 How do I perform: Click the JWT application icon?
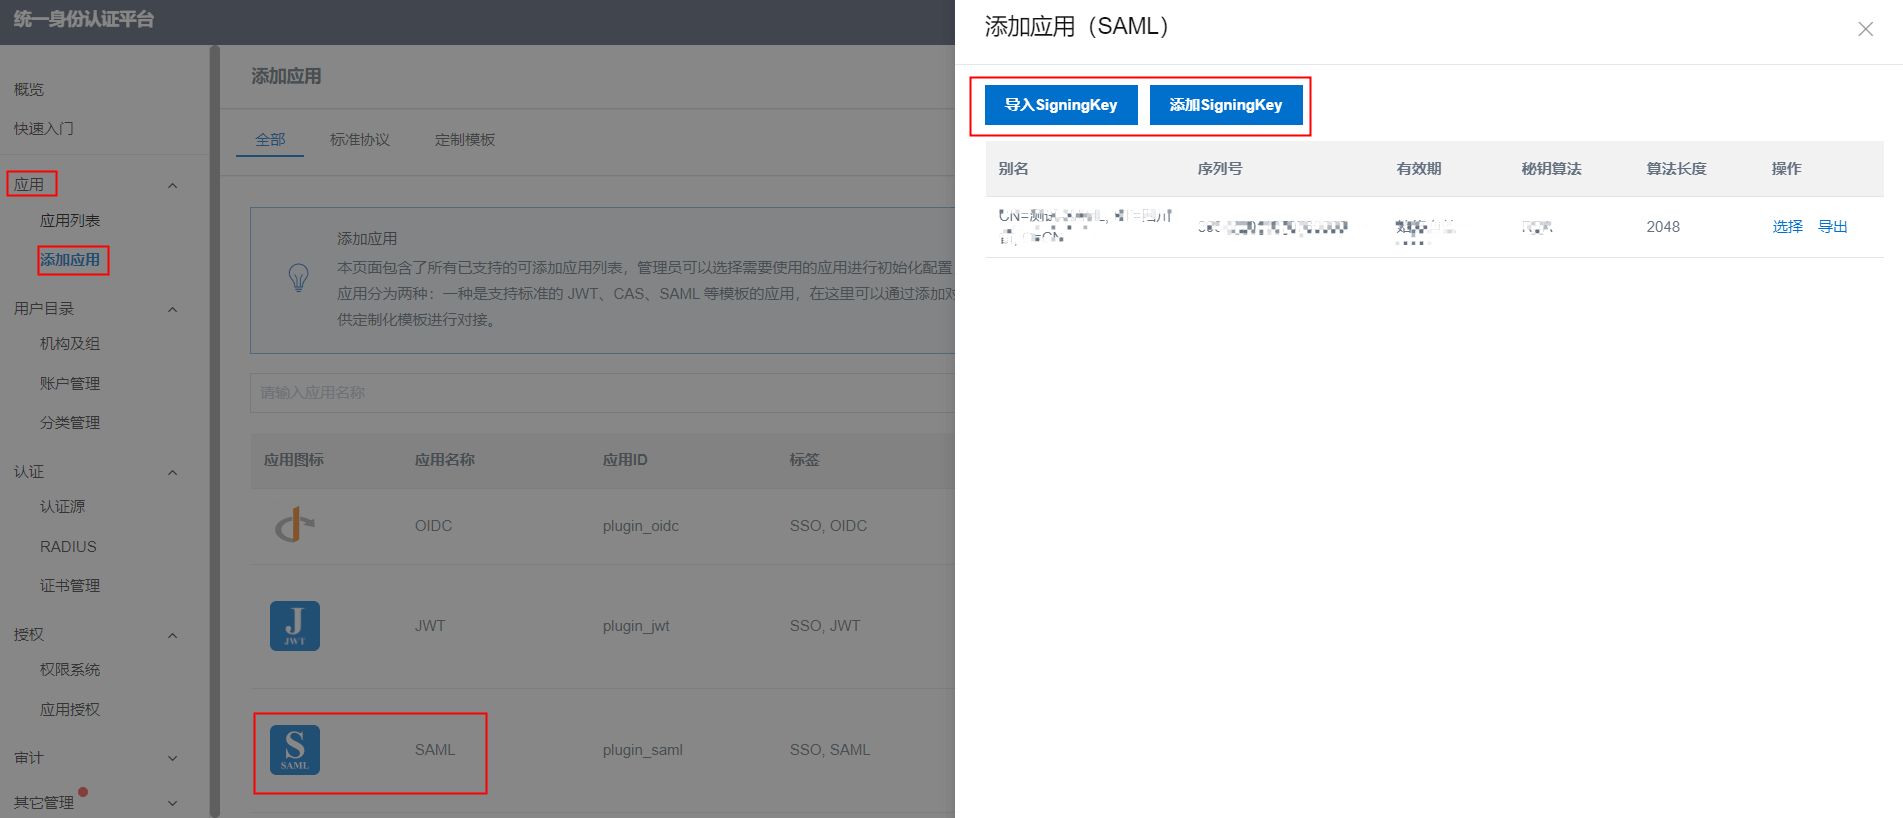coord(295,626)
